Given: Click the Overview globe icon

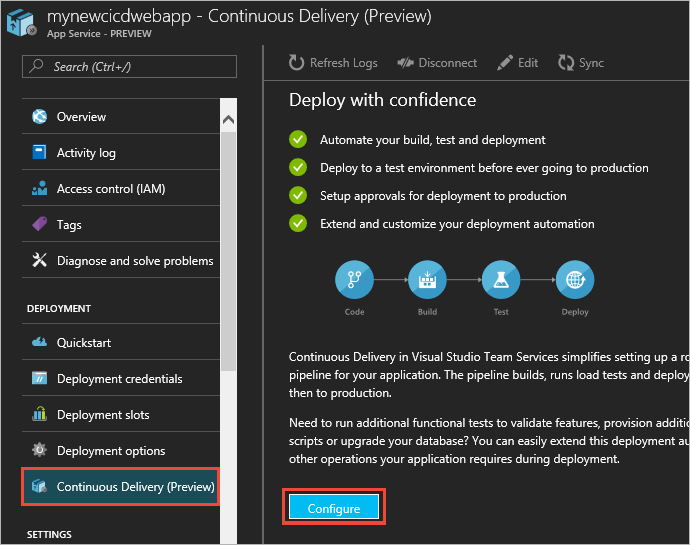Looking at the screenshot, I should point(39,117).
